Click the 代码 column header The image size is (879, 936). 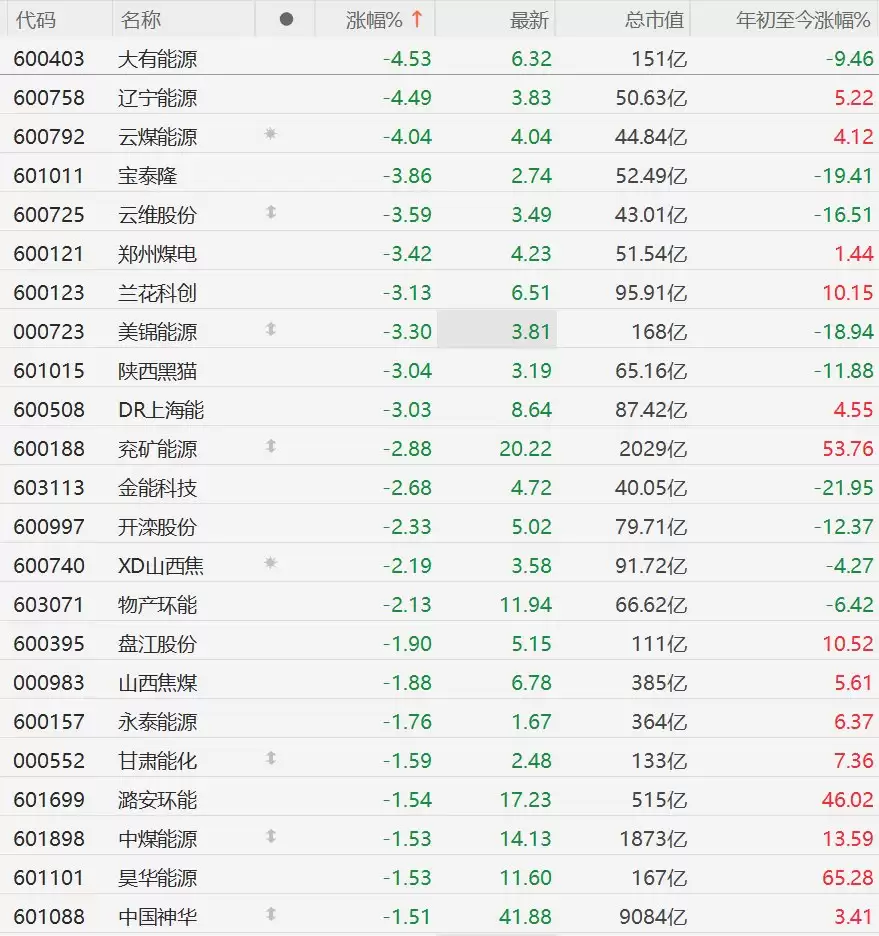pyautogui.click(x=35, y=20)
